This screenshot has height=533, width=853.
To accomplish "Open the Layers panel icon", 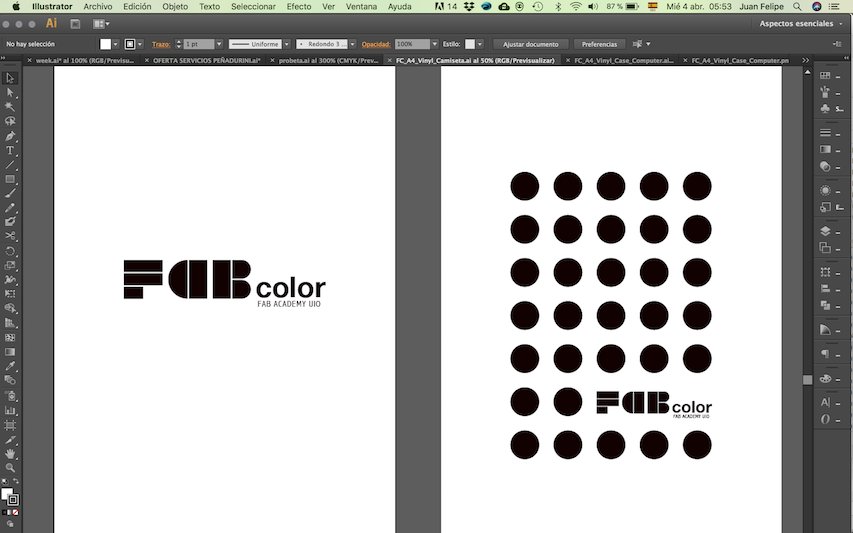I will (x=825, y=231).
